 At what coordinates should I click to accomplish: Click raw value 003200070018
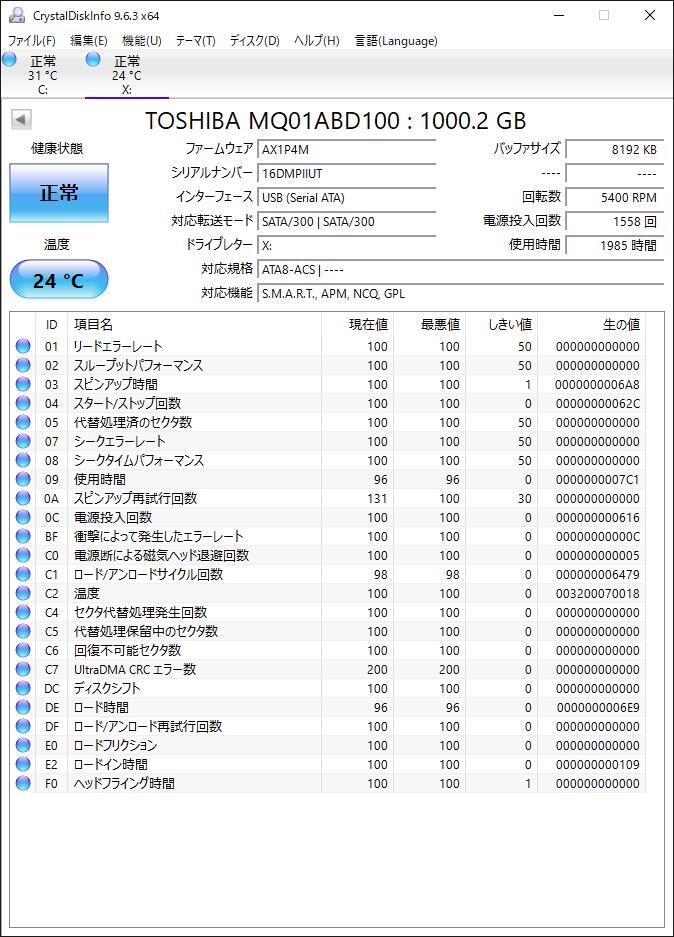point(597,593)
